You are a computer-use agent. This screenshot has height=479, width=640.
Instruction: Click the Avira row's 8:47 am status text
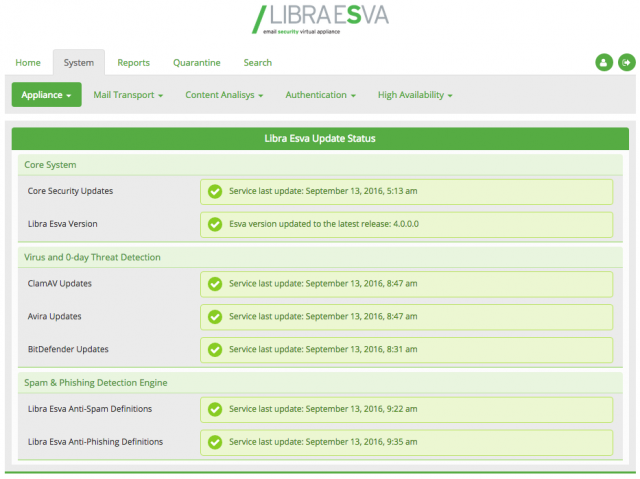point(323,317)
